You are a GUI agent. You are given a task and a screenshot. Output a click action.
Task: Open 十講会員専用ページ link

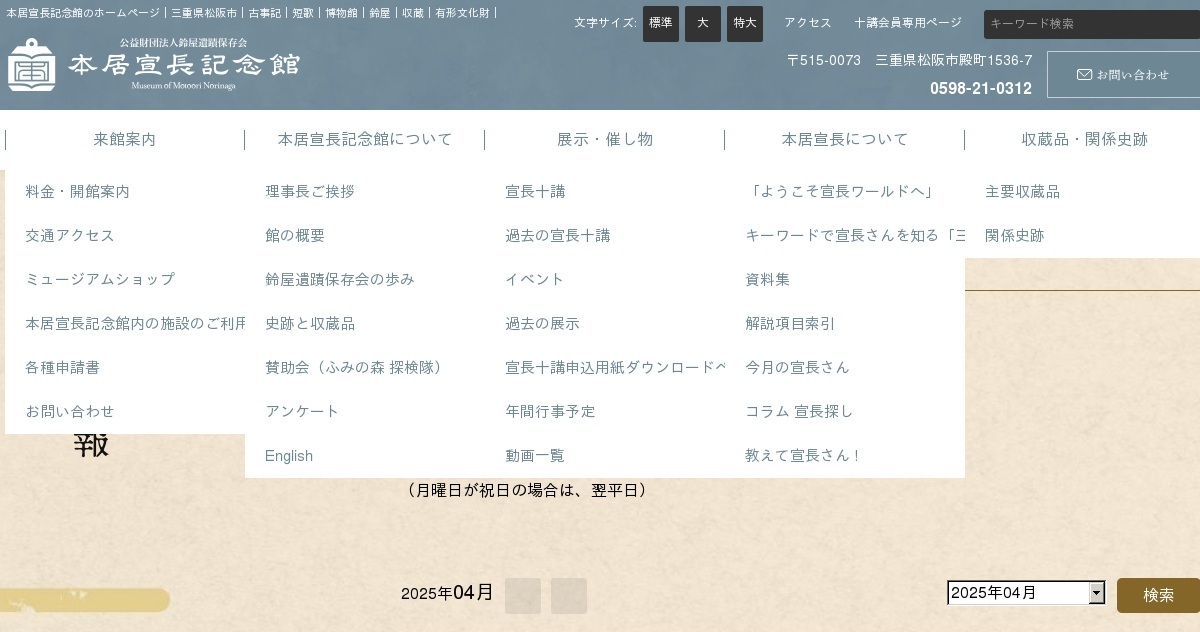908,23
